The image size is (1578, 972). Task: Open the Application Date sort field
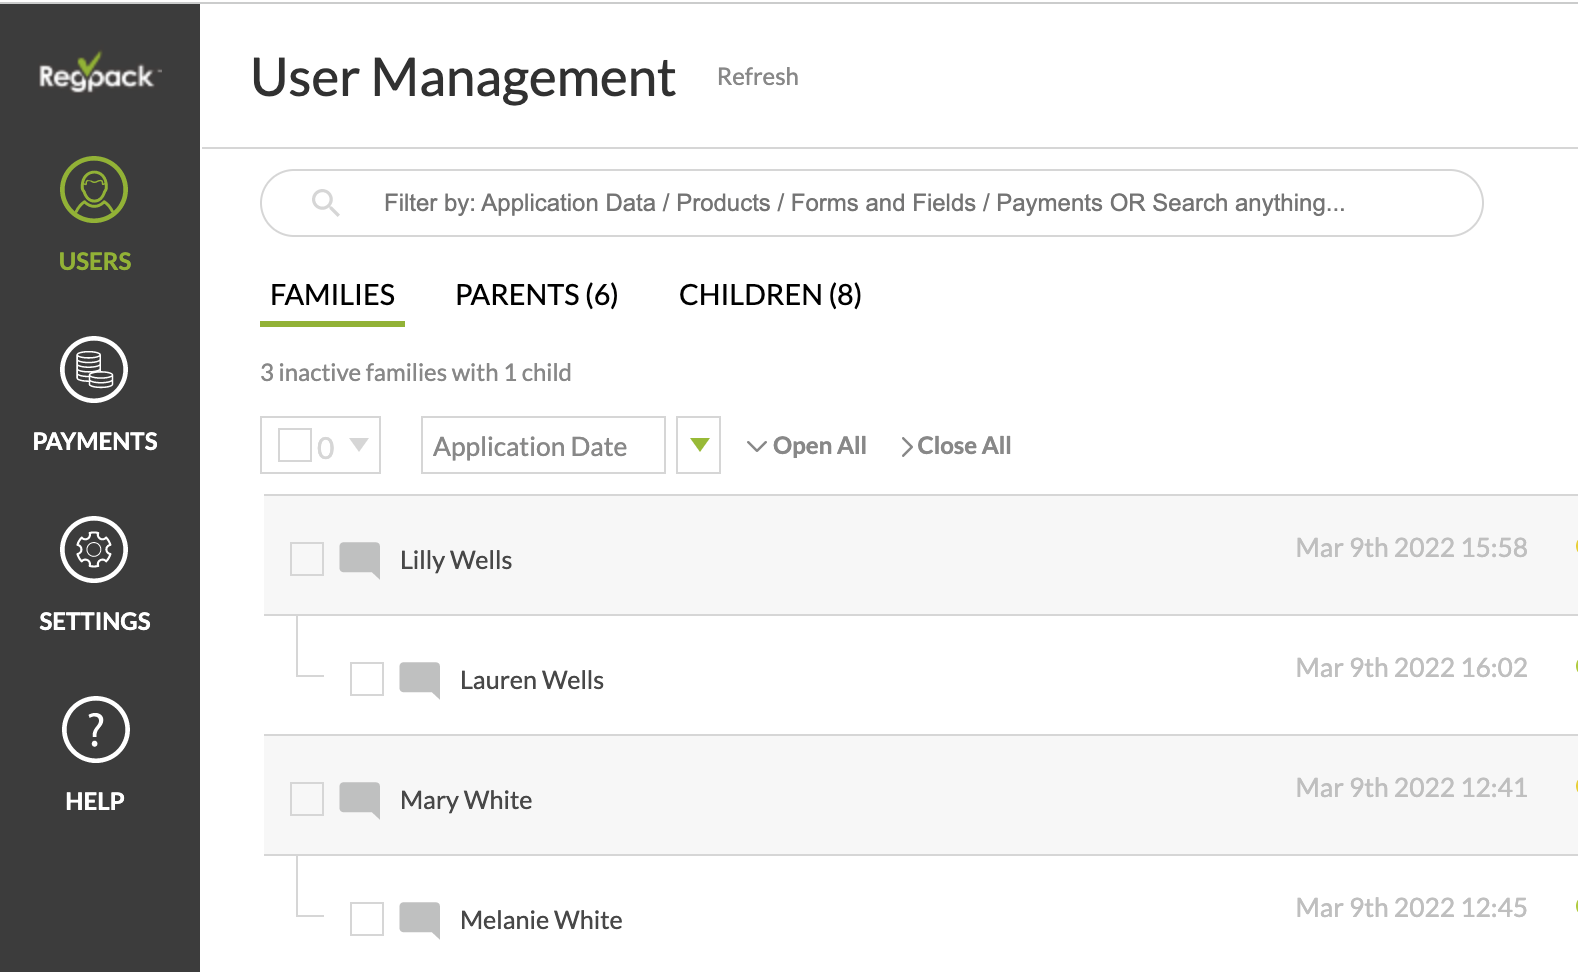pyautogui.click(x=543, y=445)
